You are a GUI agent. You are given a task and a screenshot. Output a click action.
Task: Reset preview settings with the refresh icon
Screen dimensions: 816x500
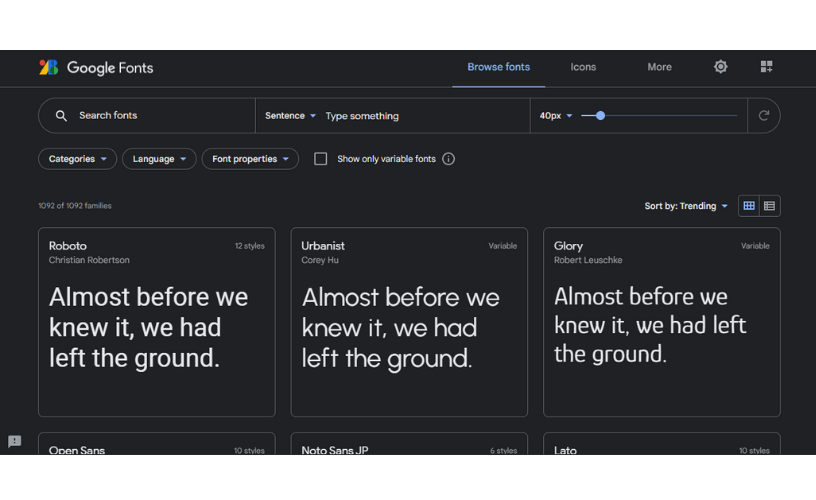[763, 116]
